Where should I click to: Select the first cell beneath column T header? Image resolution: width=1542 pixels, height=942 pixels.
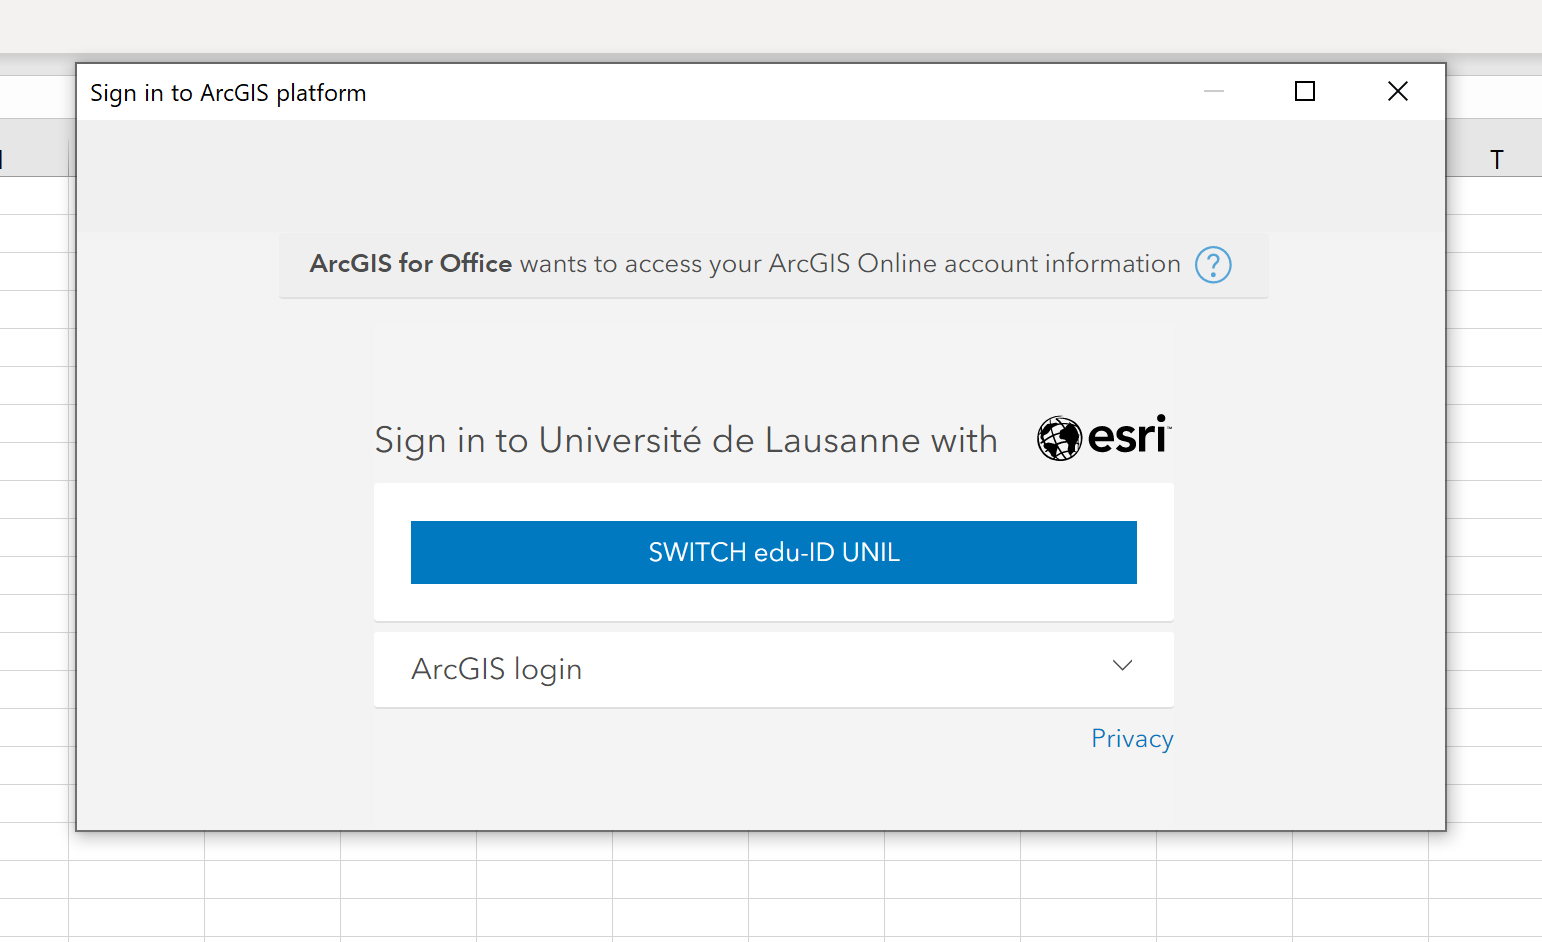click(x=1496, y=196)
